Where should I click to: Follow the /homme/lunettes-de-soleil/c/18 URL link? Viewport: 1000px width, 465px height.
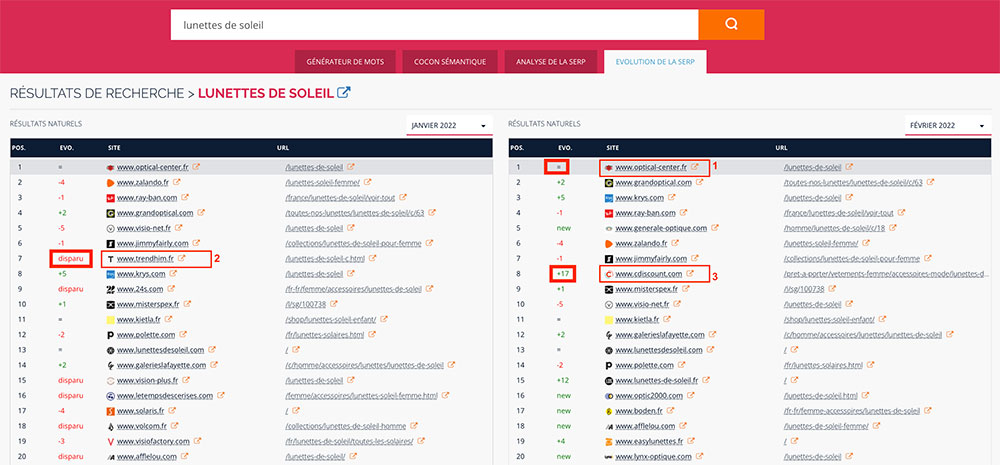click(x=832, y=228)
